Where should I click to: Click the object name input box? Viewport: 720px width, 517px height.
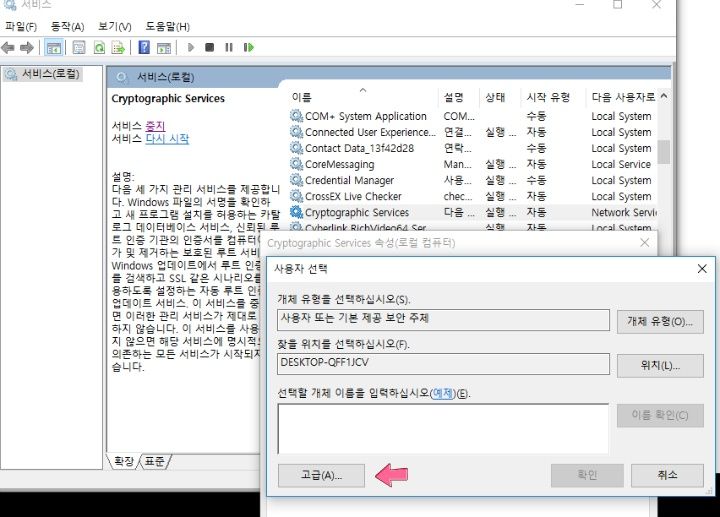pyautogui.click(x=443, y=429)
